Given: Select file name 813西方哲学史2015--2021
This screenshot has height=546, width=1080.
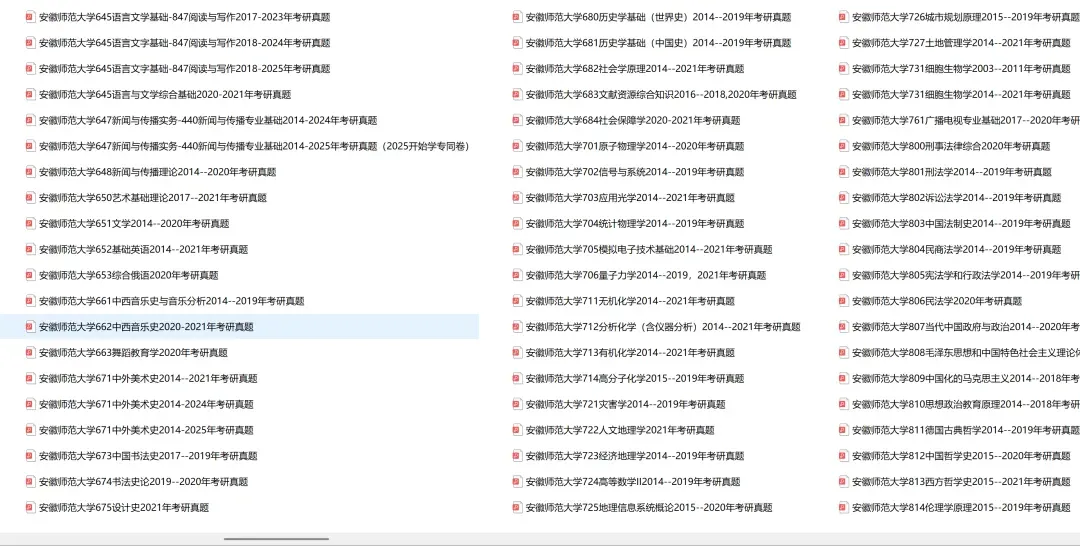Looking at the screenshot, I should 961,481.
